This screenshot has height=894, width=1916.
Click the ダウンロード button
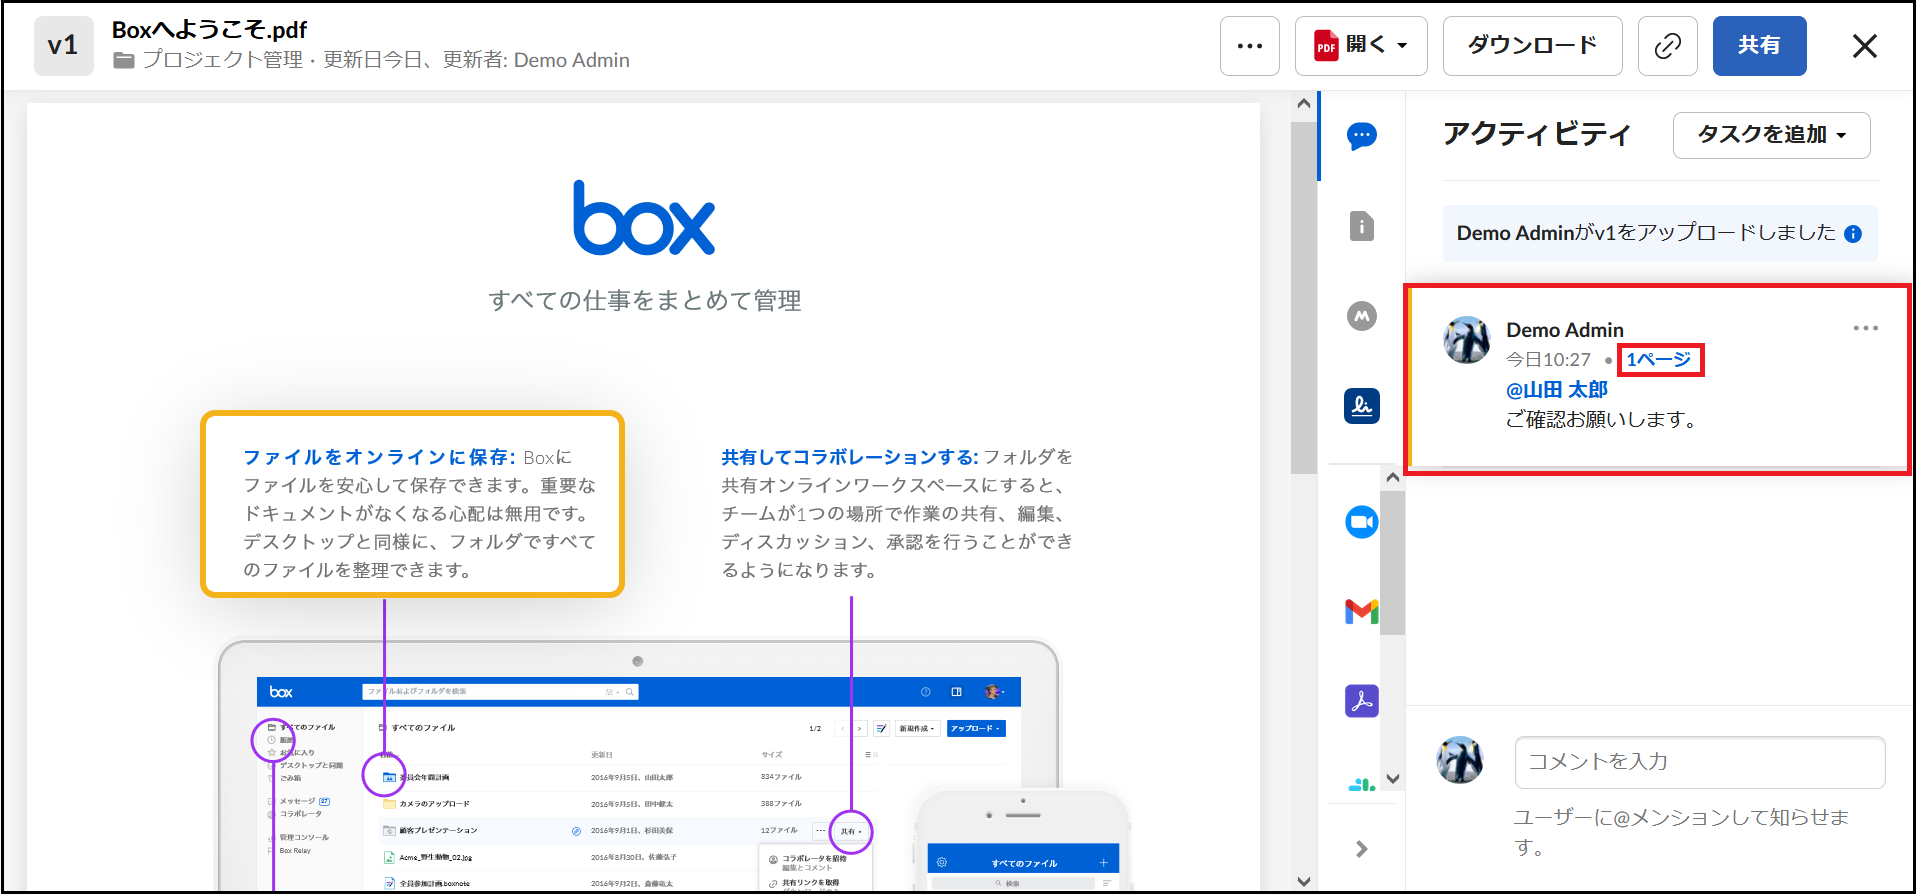click(x=1532, y=46)
